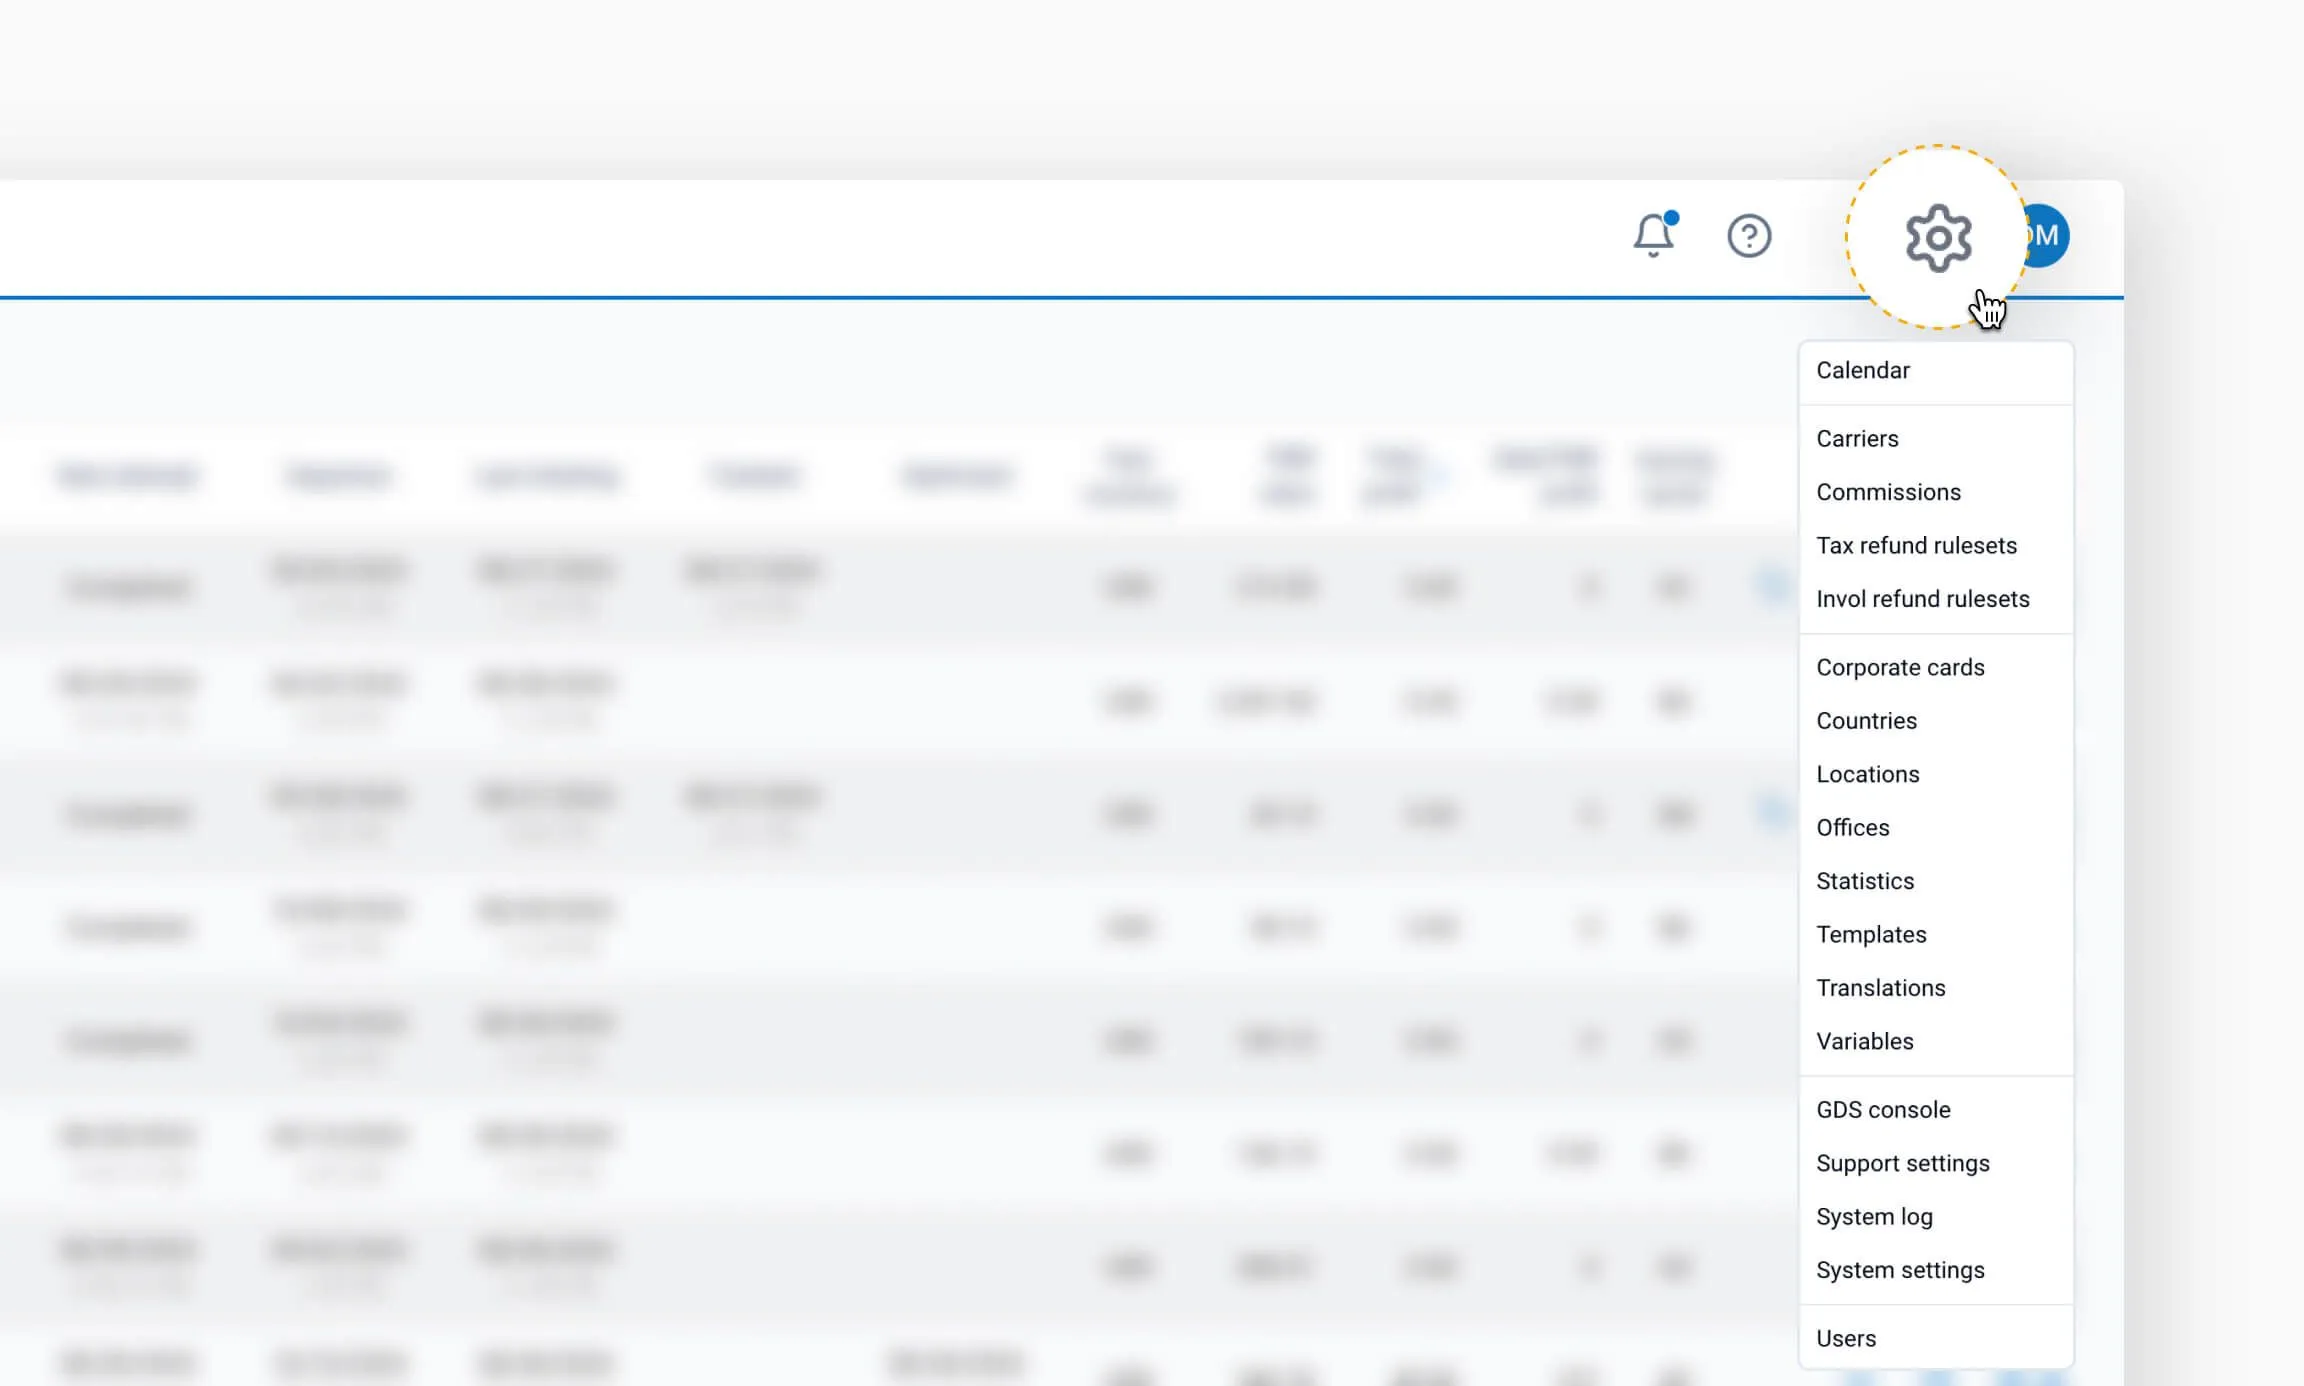Go to Commissions in the menu
The image size is (2304, 1386).
pyautogui.click(x=1888, y=492)
